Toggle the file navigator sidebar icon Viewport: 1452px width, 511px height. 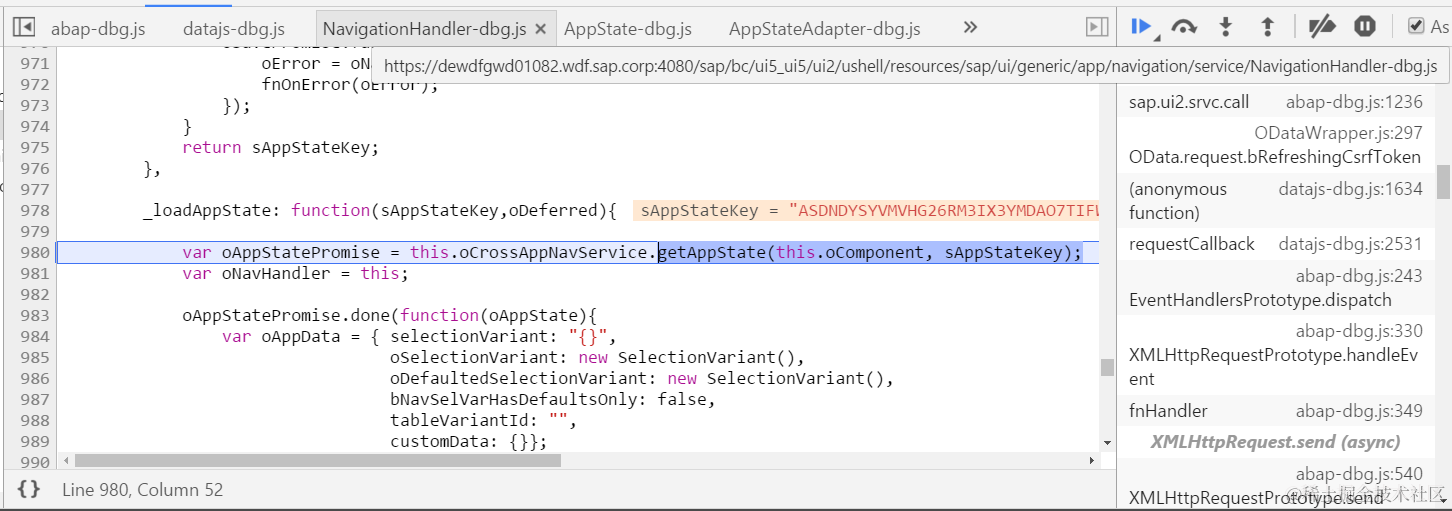tap(24, 28)
